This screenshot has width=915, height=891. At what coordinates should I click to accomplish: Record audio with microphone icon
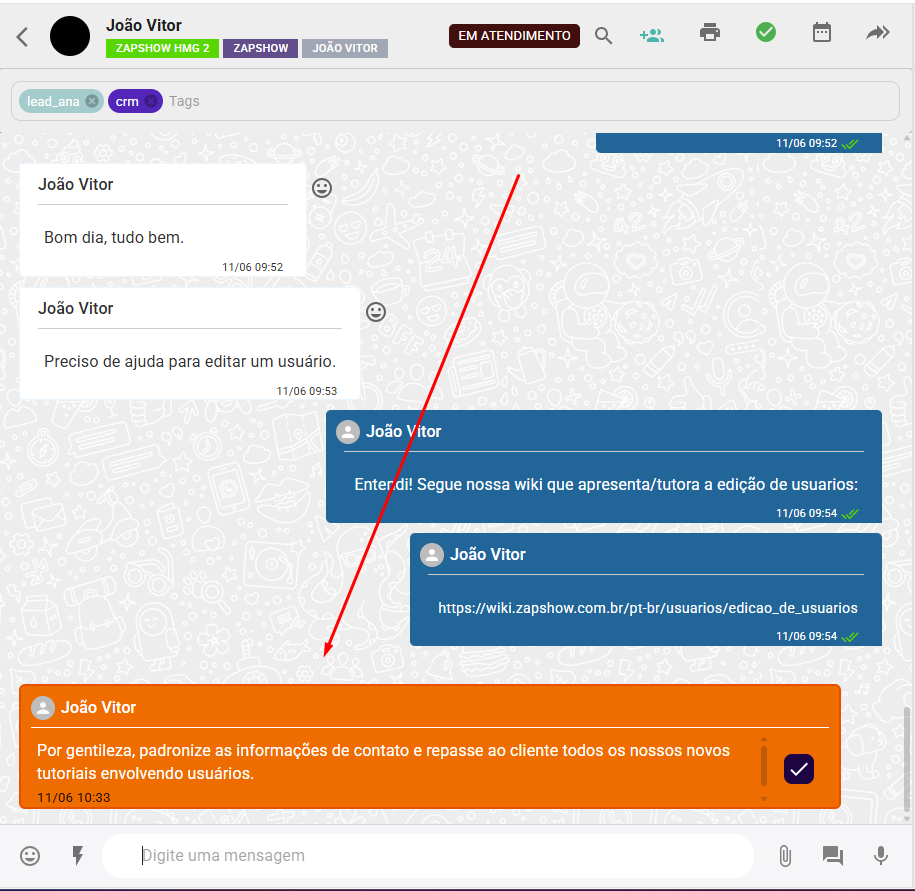point(881,856)
